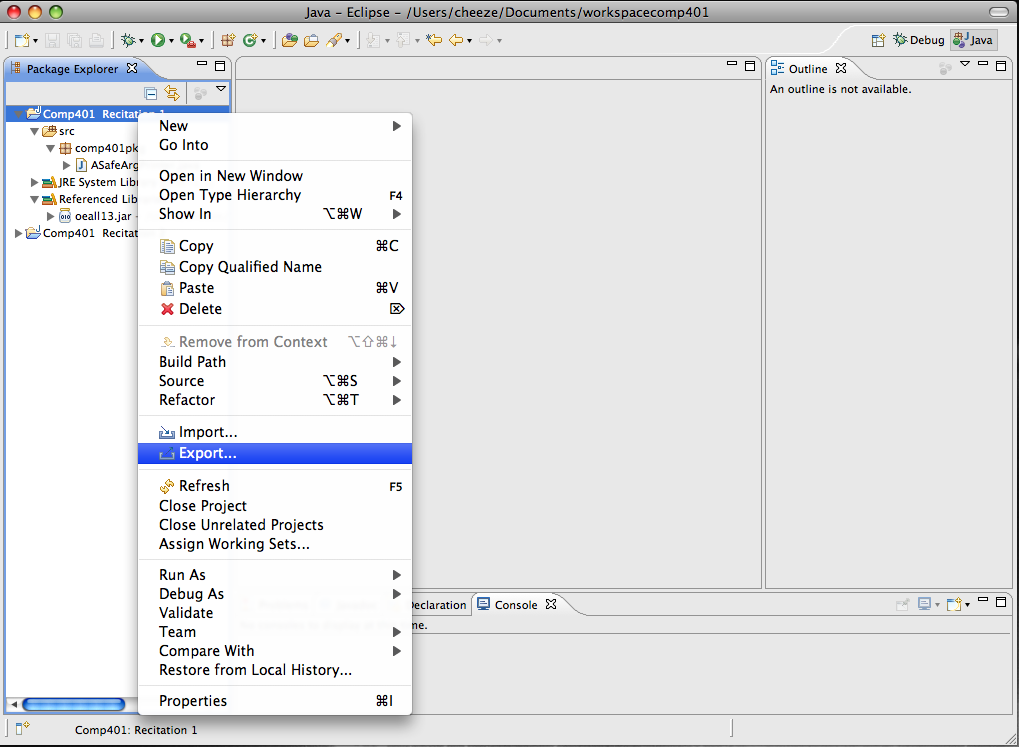Expand the second collapsed Comp401 project

point(18,233)
